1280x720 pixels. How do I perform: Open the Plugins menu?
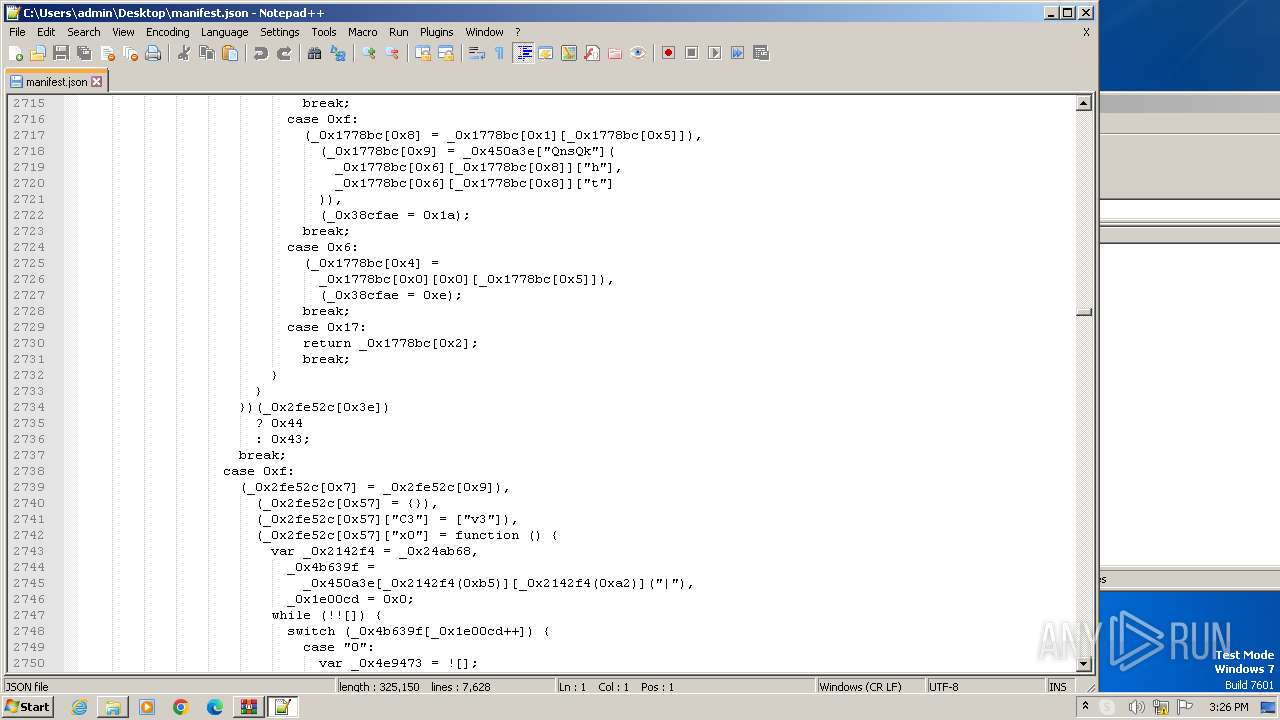tap(437, 32)
